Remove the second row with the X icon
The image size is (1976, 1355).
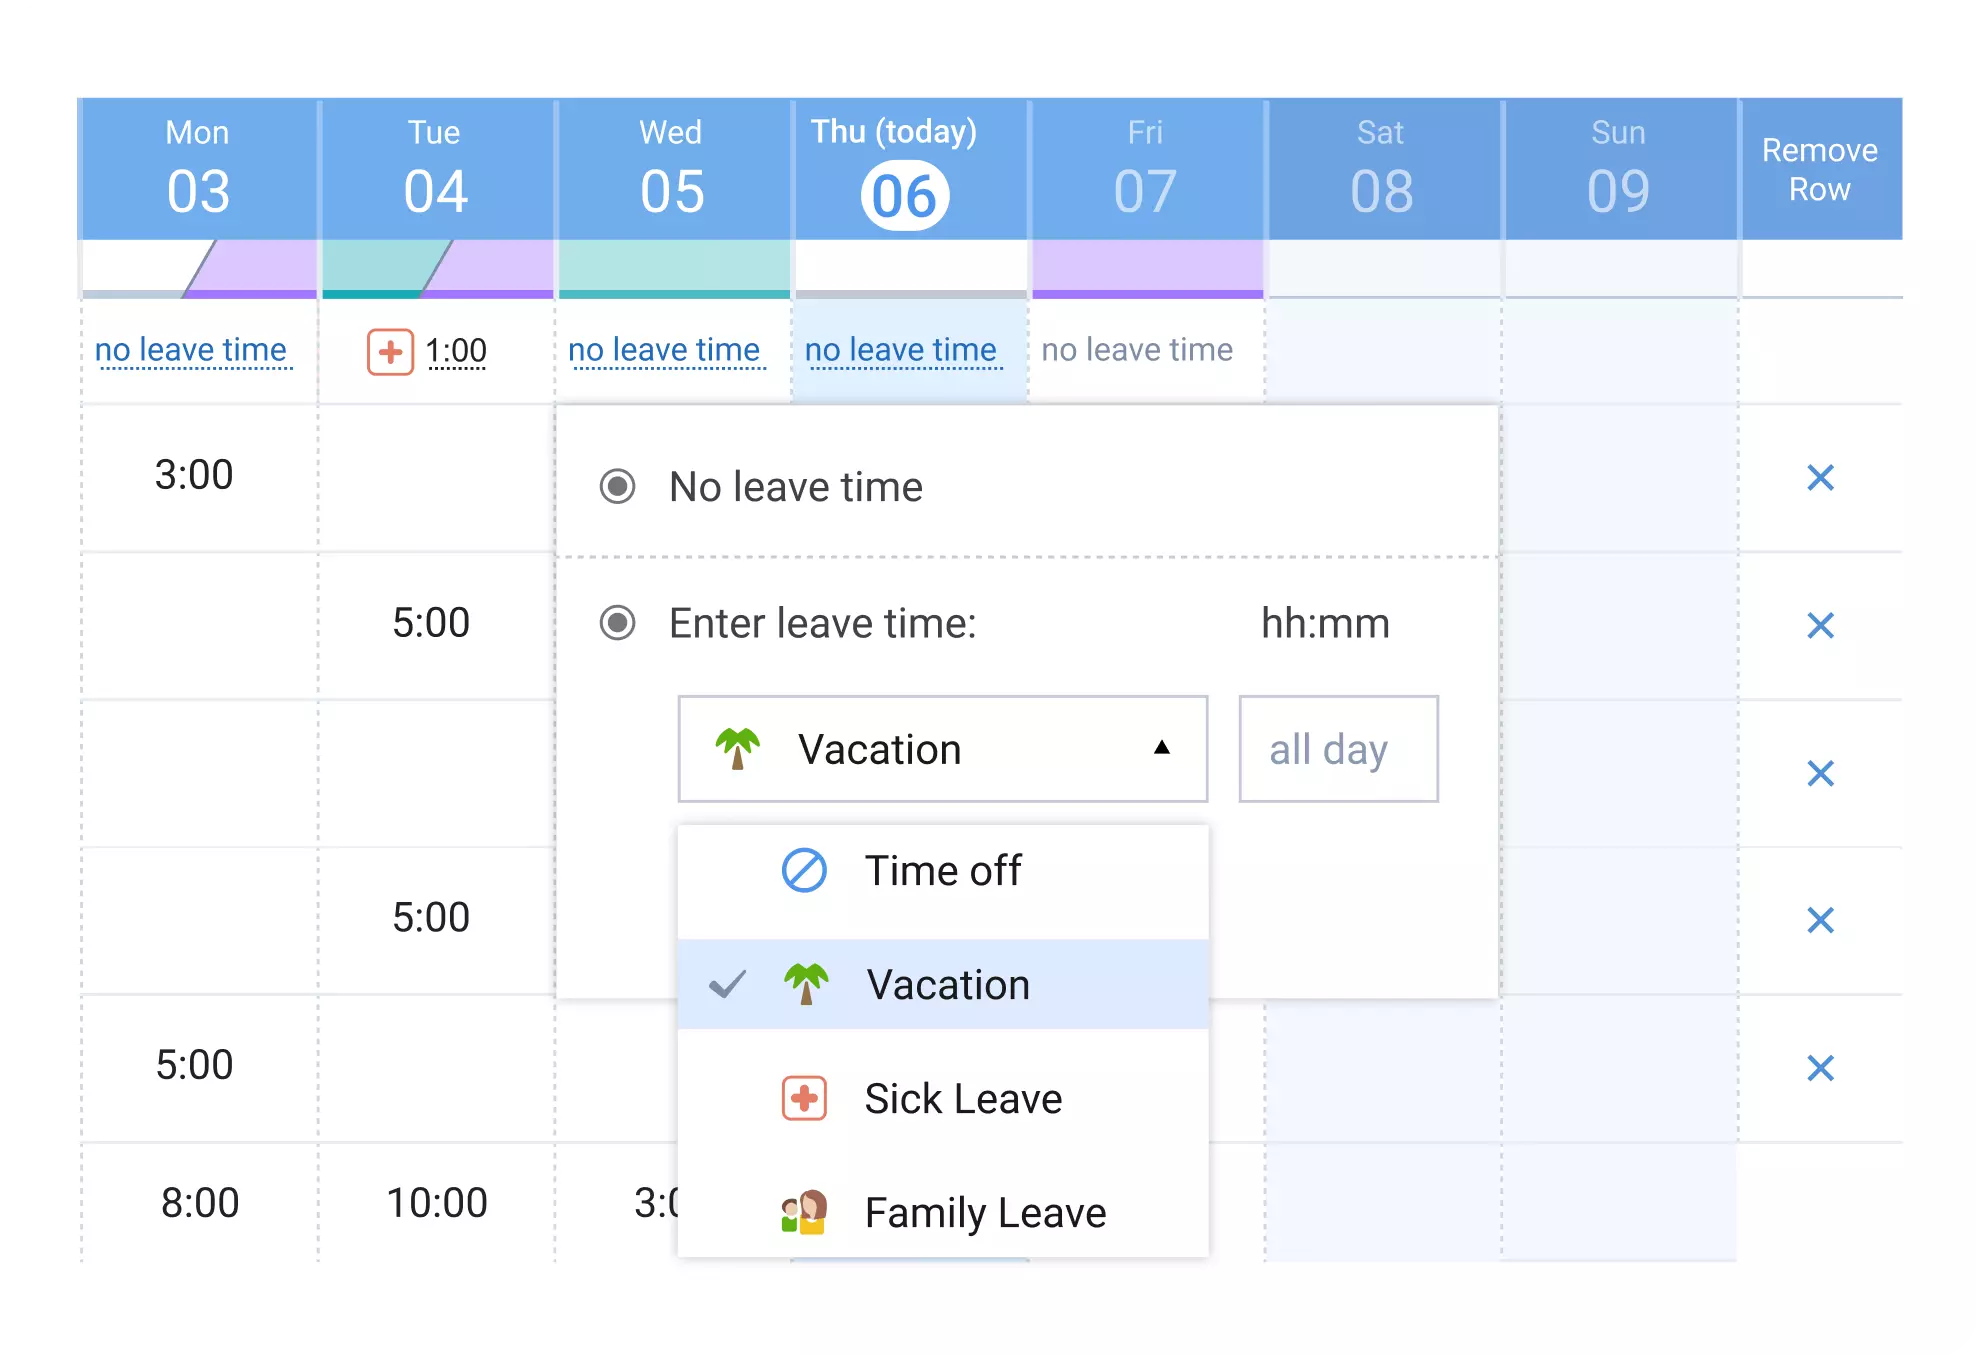coord(1820,626)
